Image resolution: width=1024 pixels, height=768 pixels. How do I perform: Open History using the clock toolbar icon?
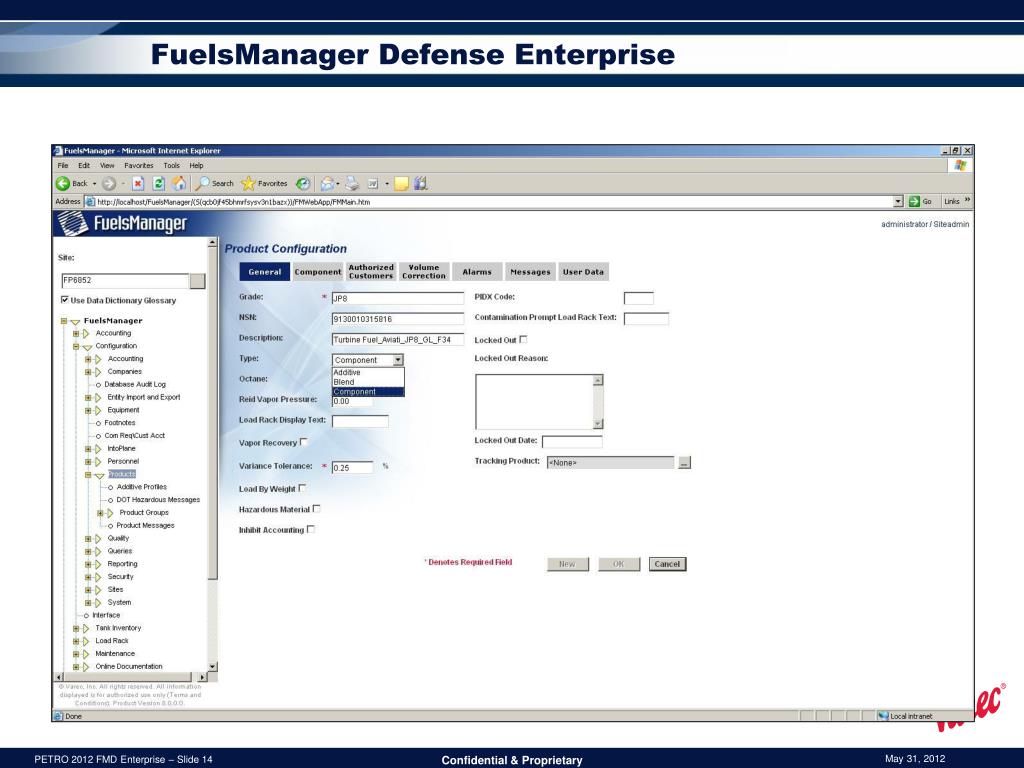click(302, 184)
